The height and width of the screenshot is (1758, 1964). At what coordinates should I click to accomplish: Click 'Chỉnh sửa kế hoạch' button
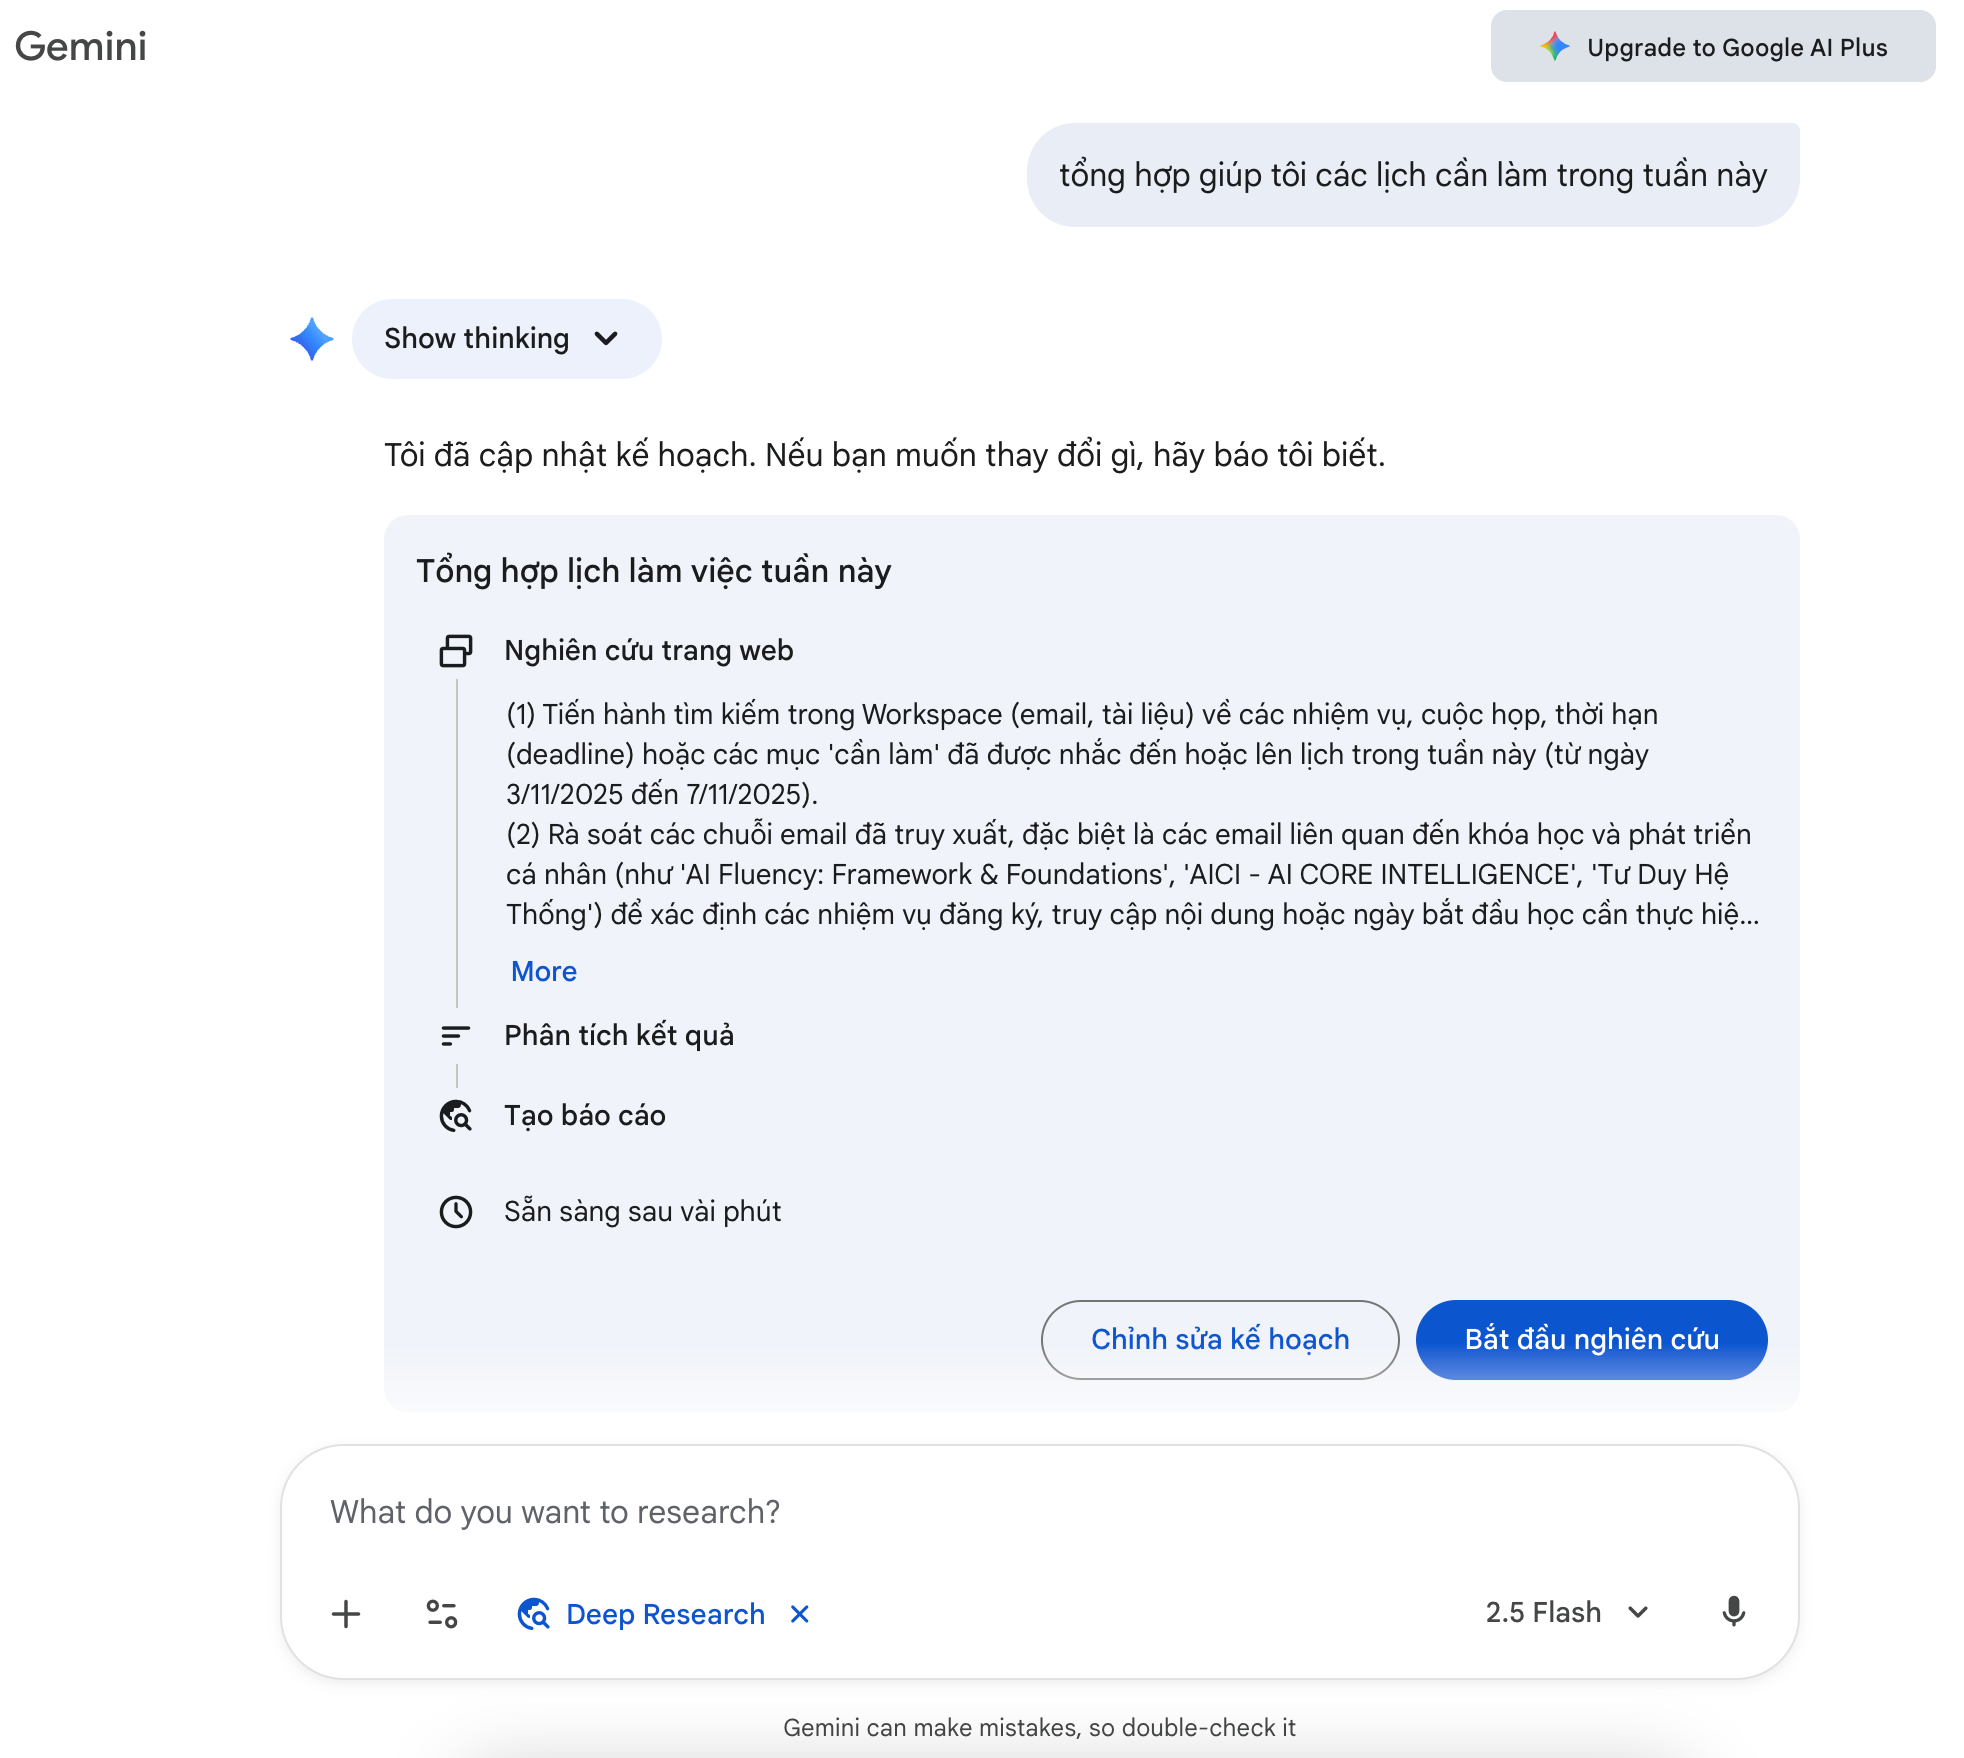coord(1219,1339)
